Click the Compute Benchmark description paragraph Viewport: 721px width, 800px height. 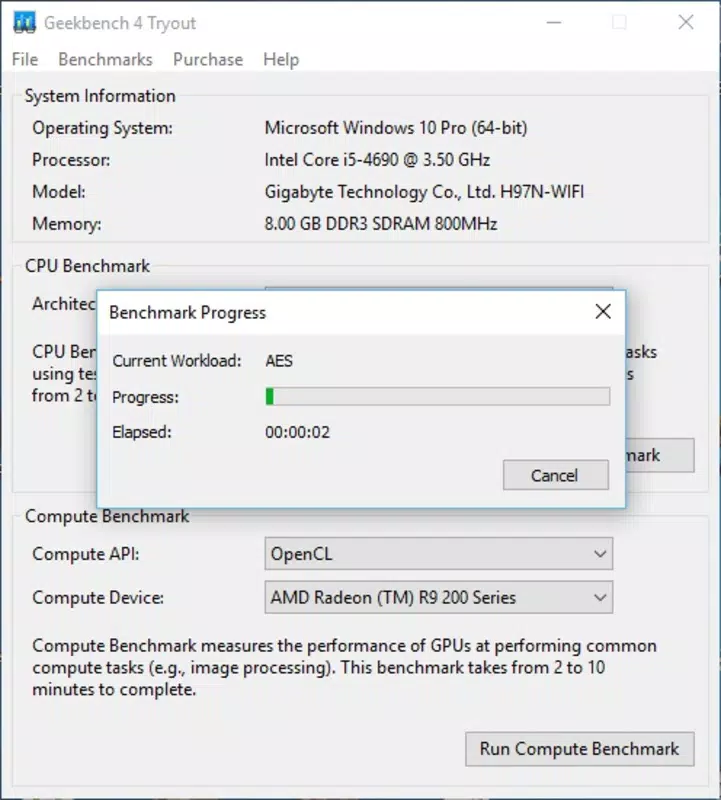coord(344,668)
